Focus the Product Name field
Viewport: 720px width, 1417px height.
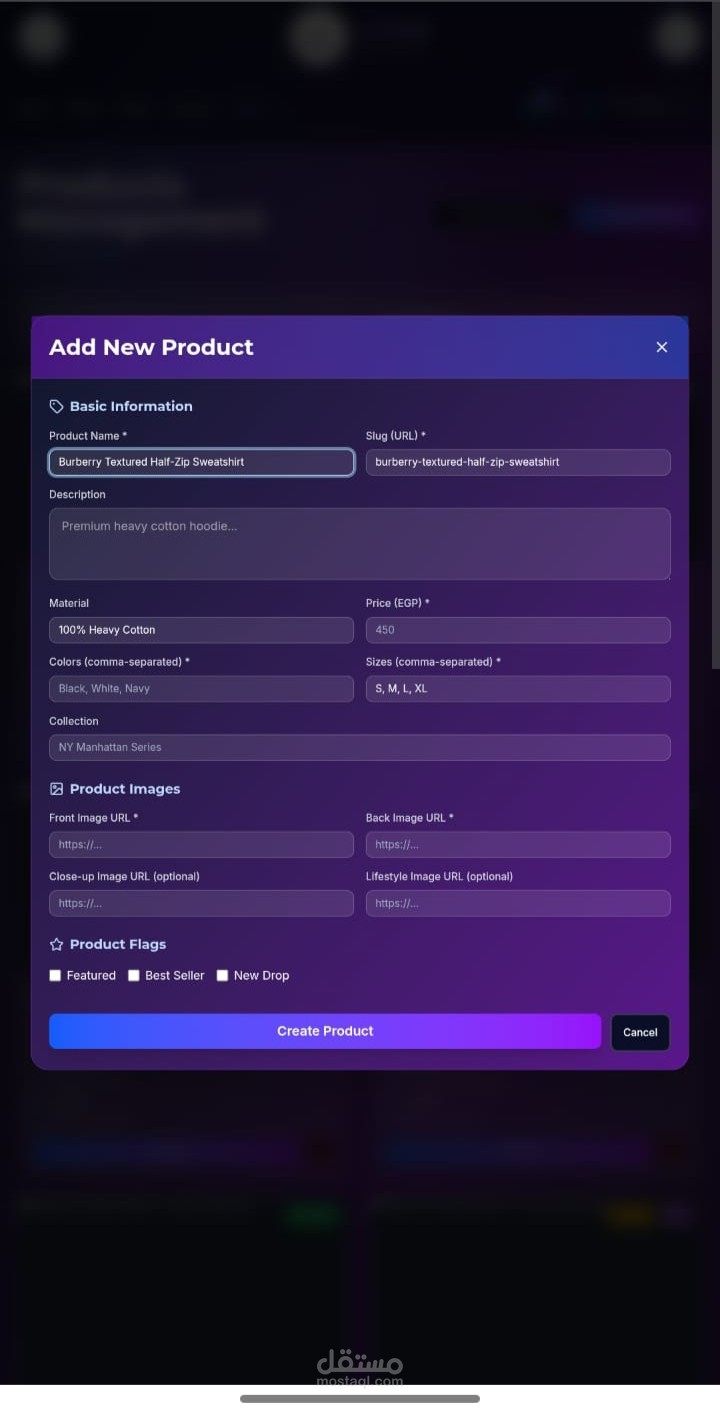[201, 462]
